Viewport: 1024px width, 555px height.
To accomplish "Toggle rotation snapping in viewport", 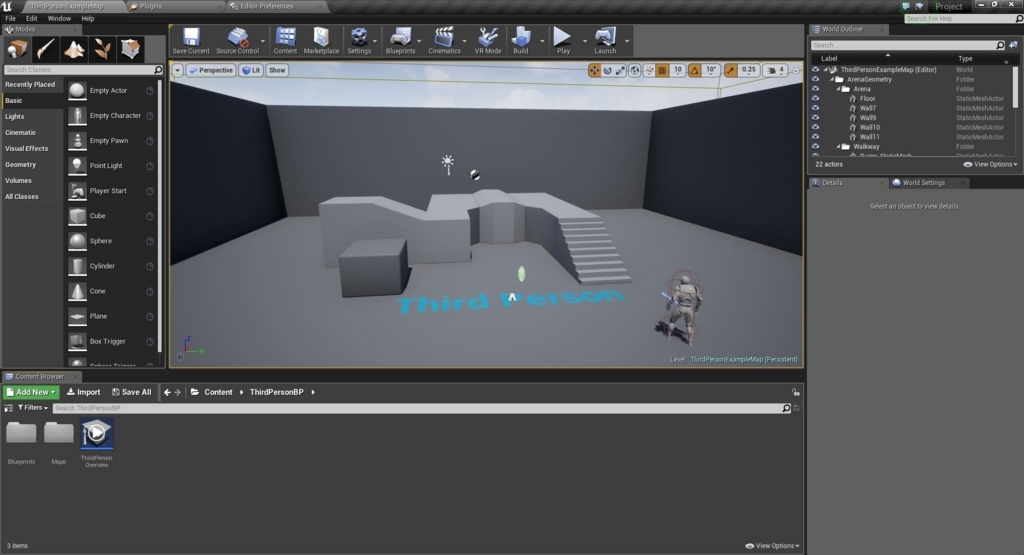I will 694,70.
